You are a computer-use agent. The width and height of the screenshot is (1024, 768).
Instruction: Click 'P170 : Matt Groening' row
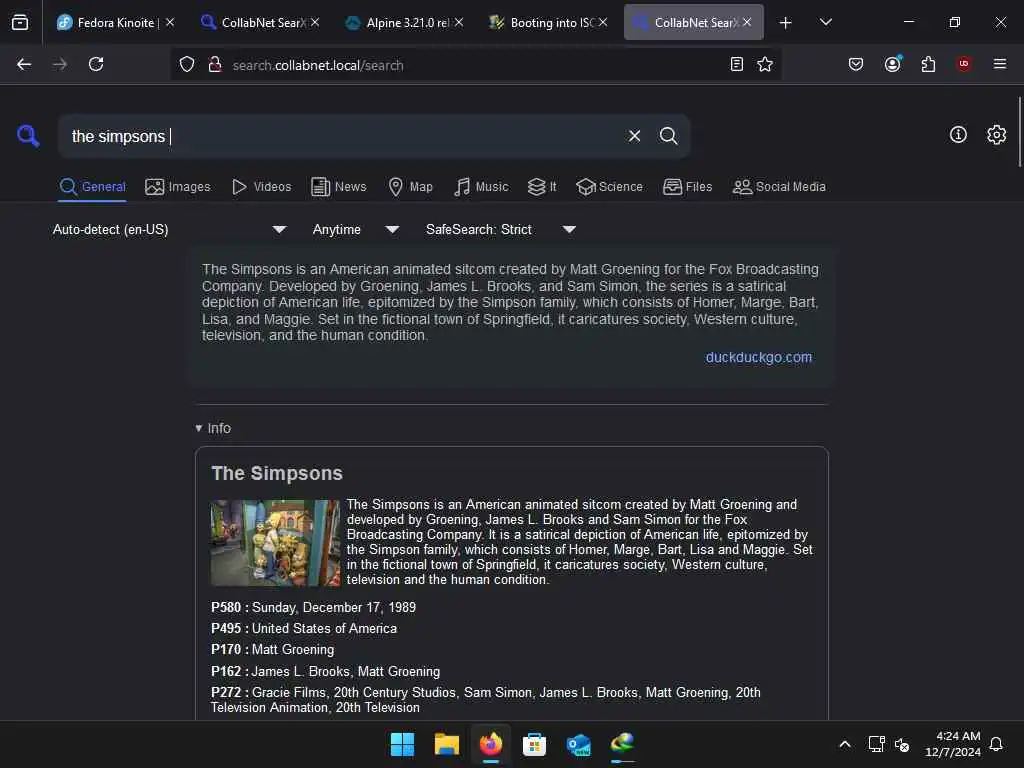[x=272, y=649]
